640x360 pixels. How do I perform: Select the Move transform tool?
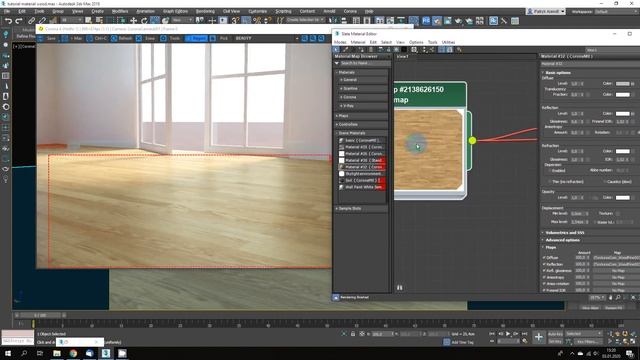133,20
